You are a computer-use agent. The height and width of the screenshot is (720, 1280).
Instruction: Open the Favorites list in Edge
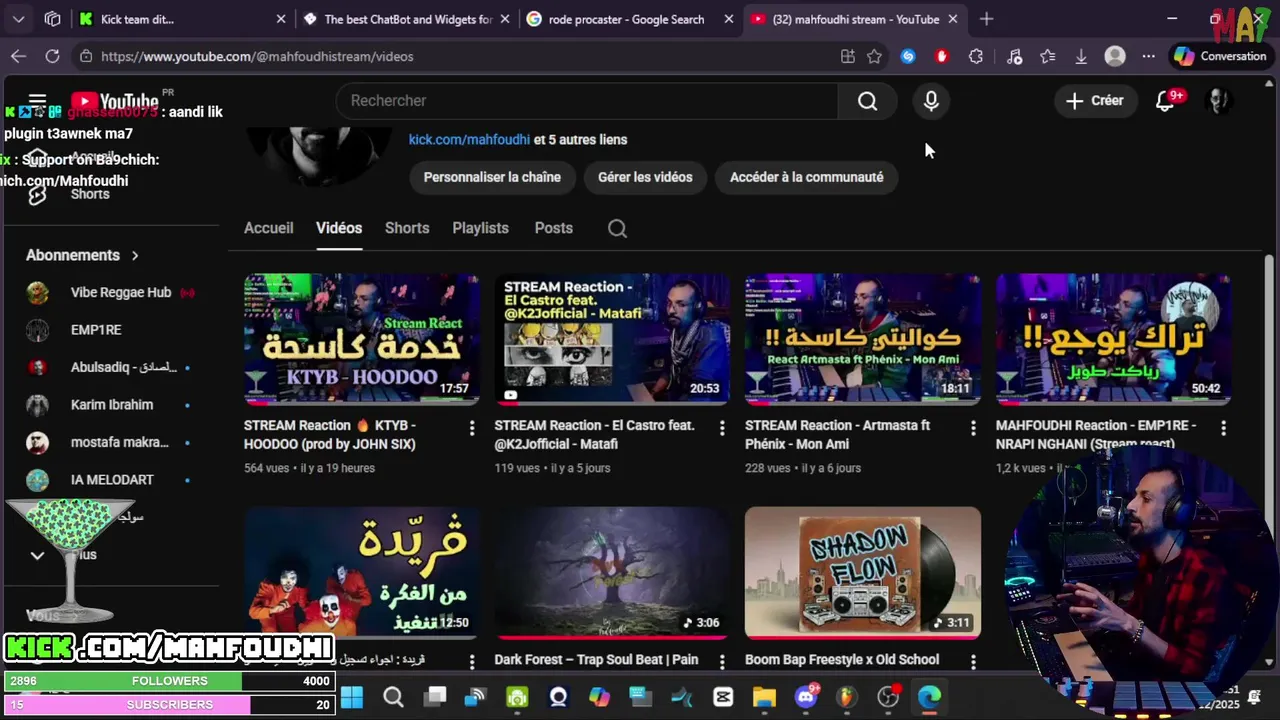coord(1048,56)
